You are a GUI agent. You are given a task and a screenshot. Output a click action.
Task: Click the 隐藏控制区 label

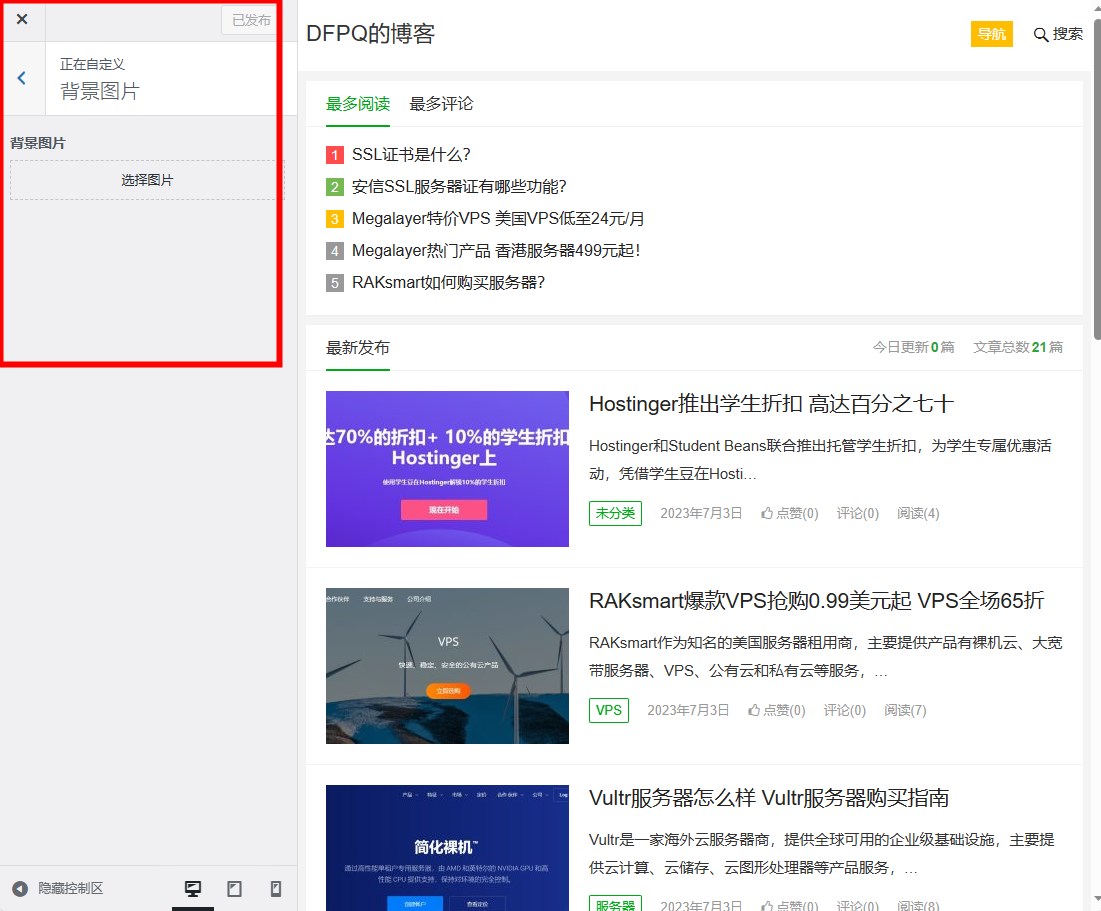point(70,889)
